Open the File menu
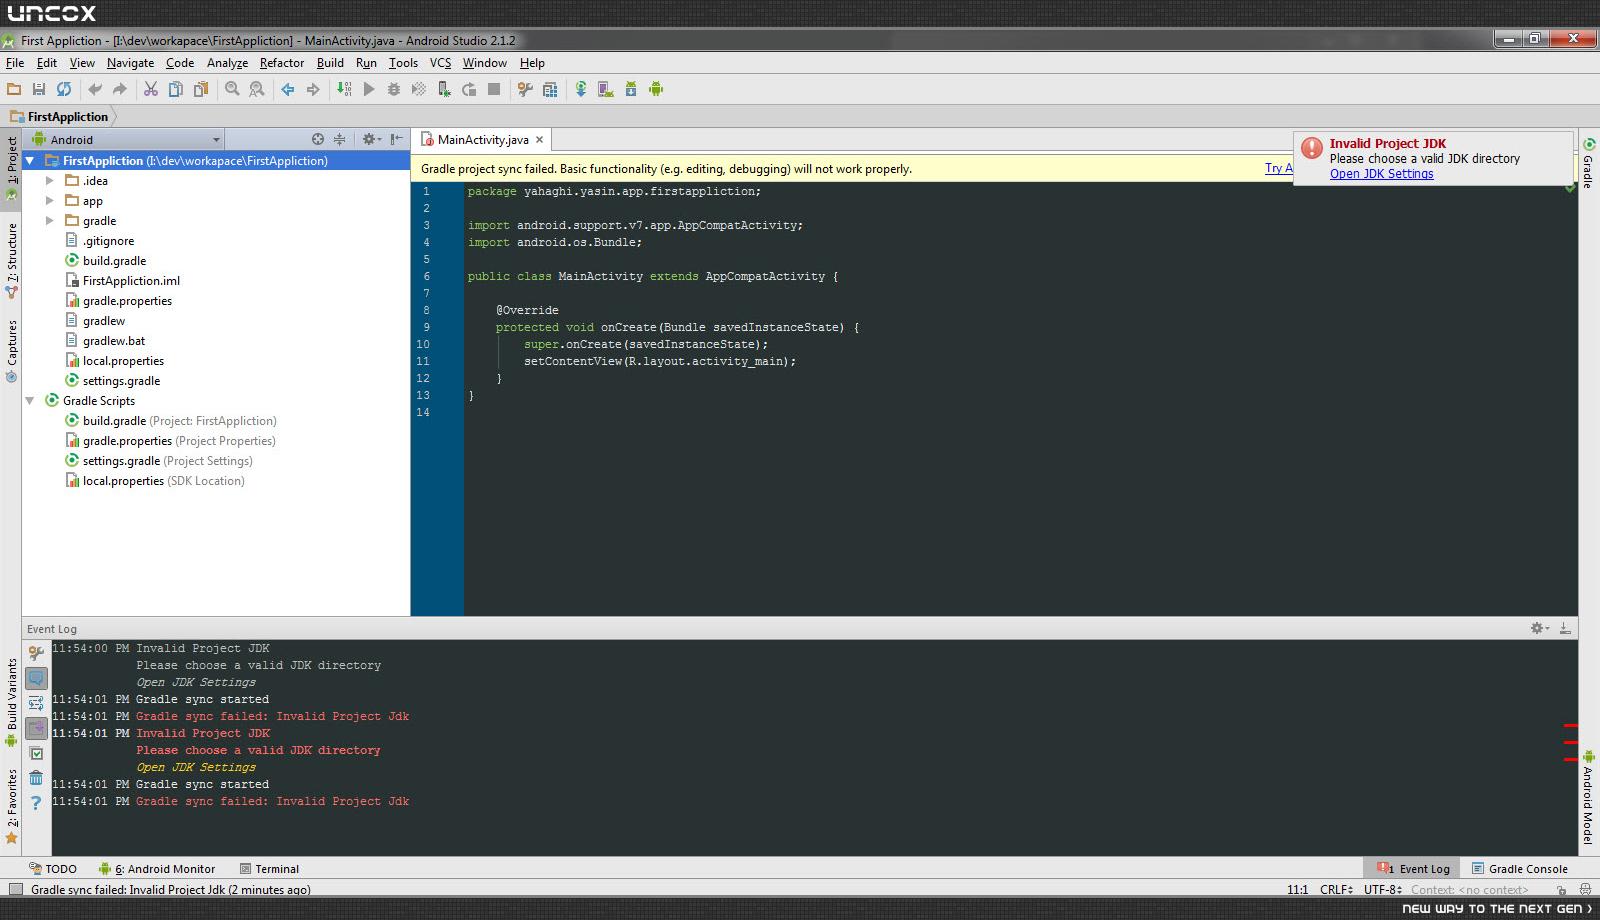The width and height of the screenshot is (1600, 920). click(15, 62)
